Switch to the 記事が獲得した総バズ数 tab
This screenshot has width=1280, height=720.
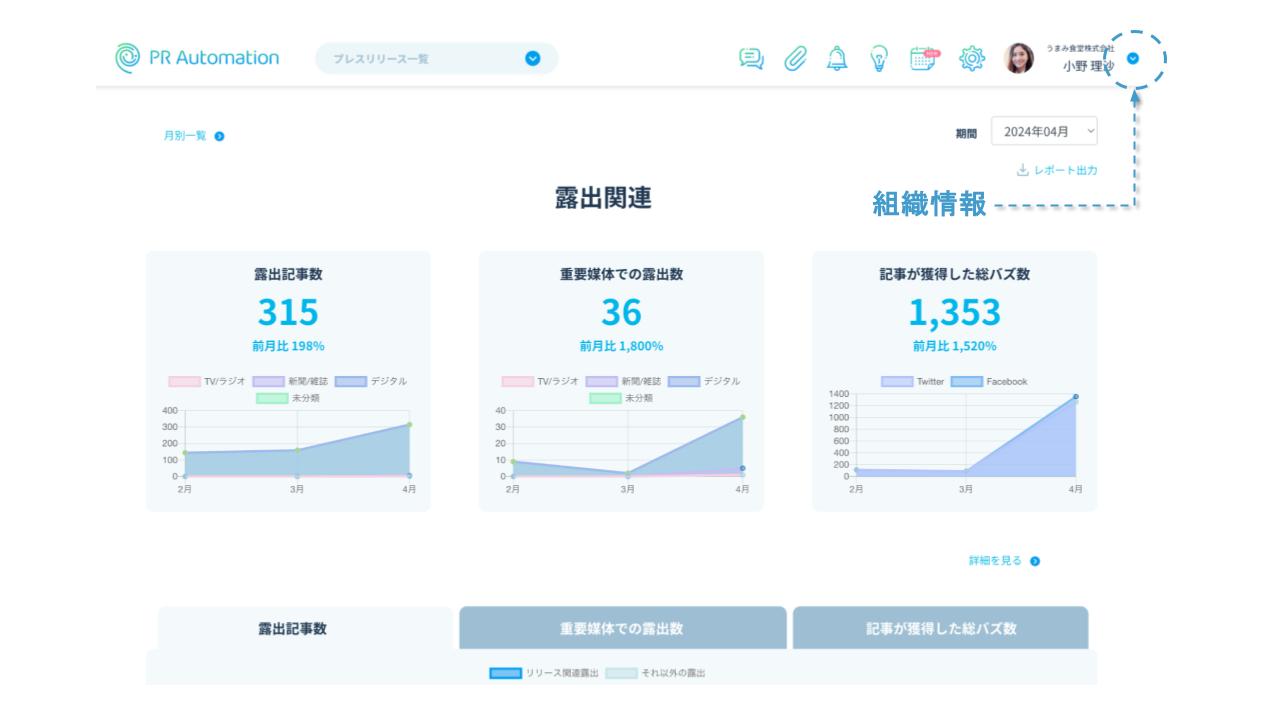940,629
